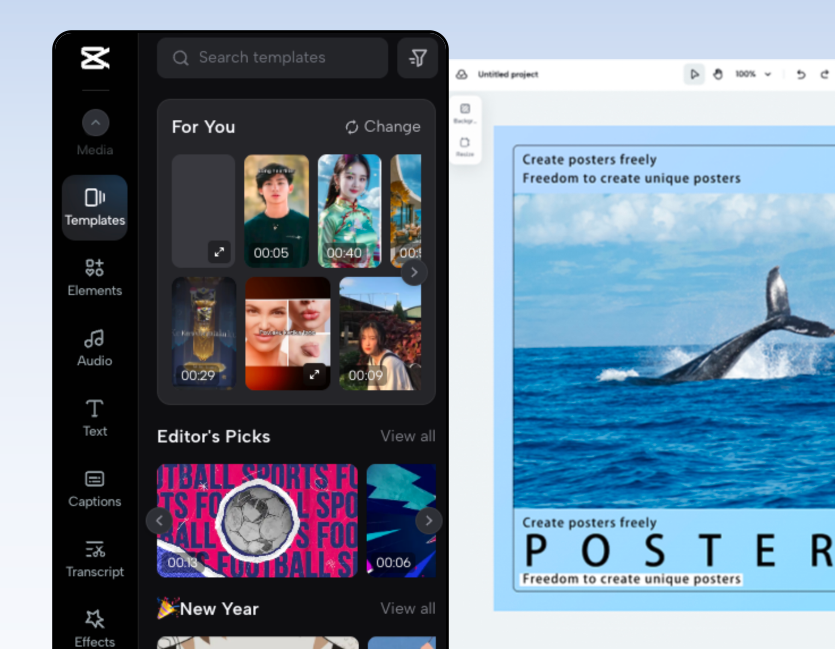Advance to the next Editor's Picks item
Screen dimensions: 835x649
429,520
